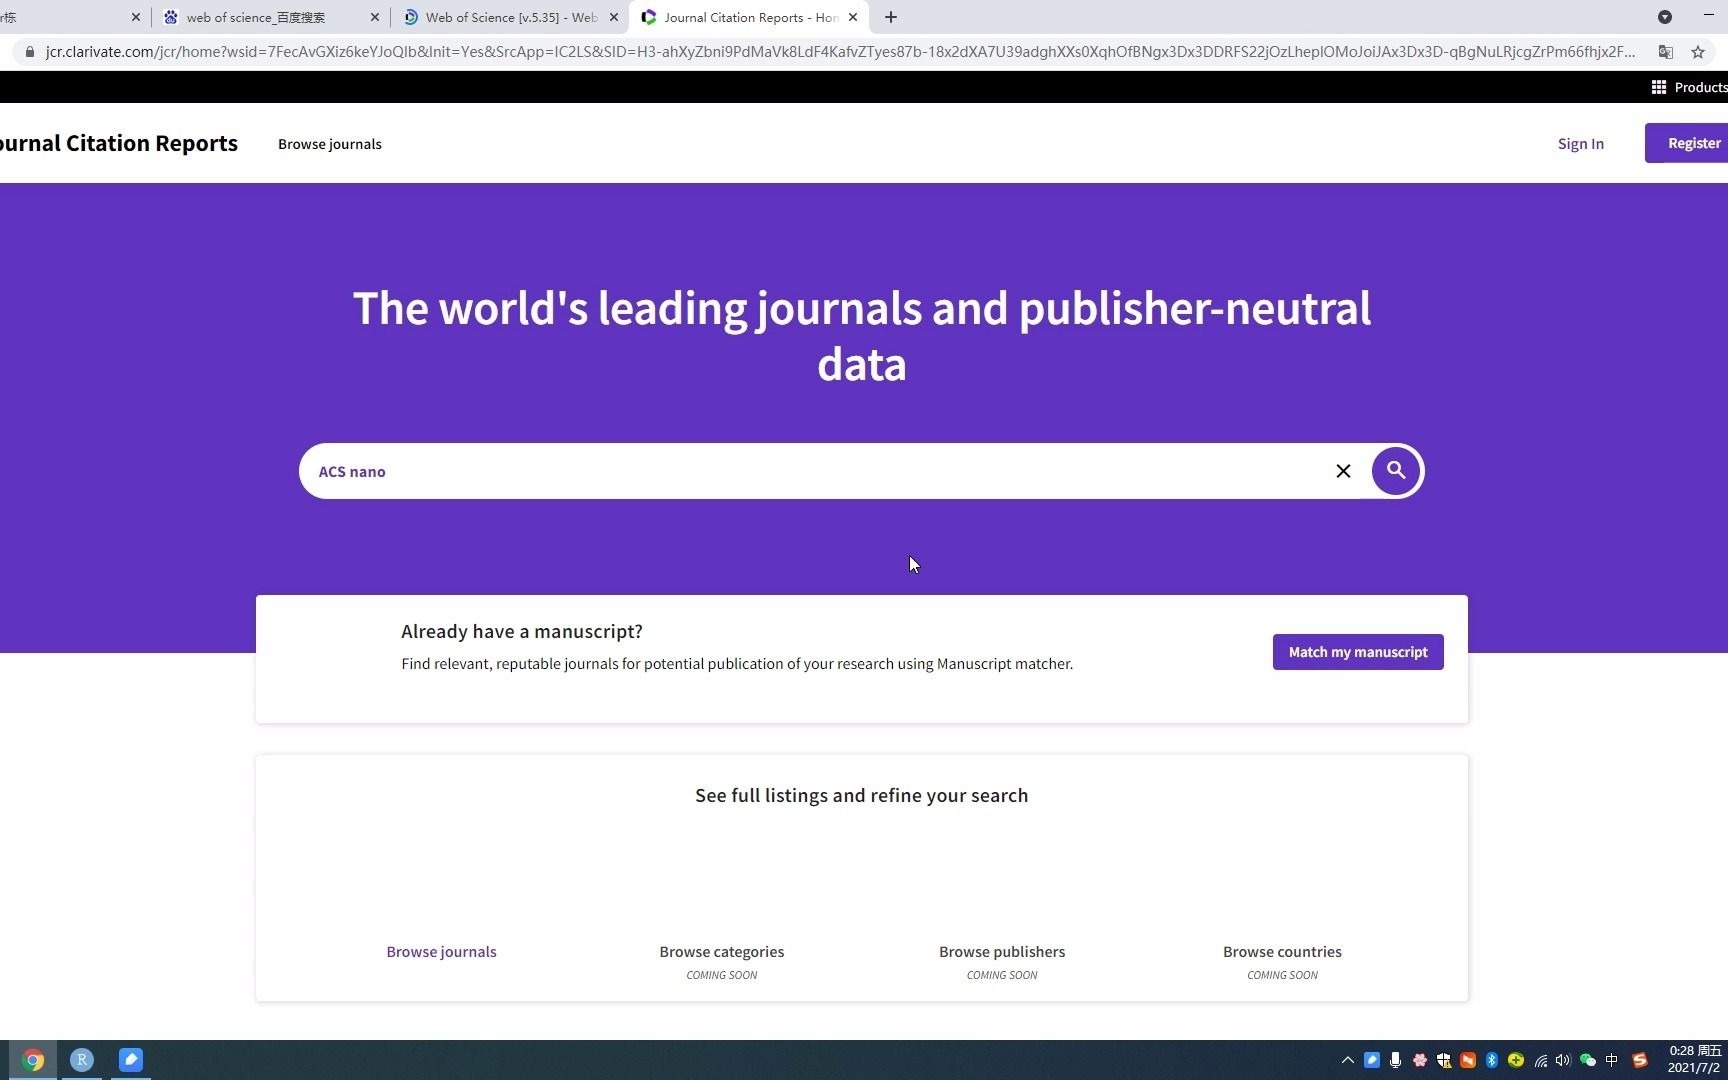Click the translate page icon in address bar
Image resolution: width=1728 pixels, height=1080 pixels.
click(x=1666, y=52)
